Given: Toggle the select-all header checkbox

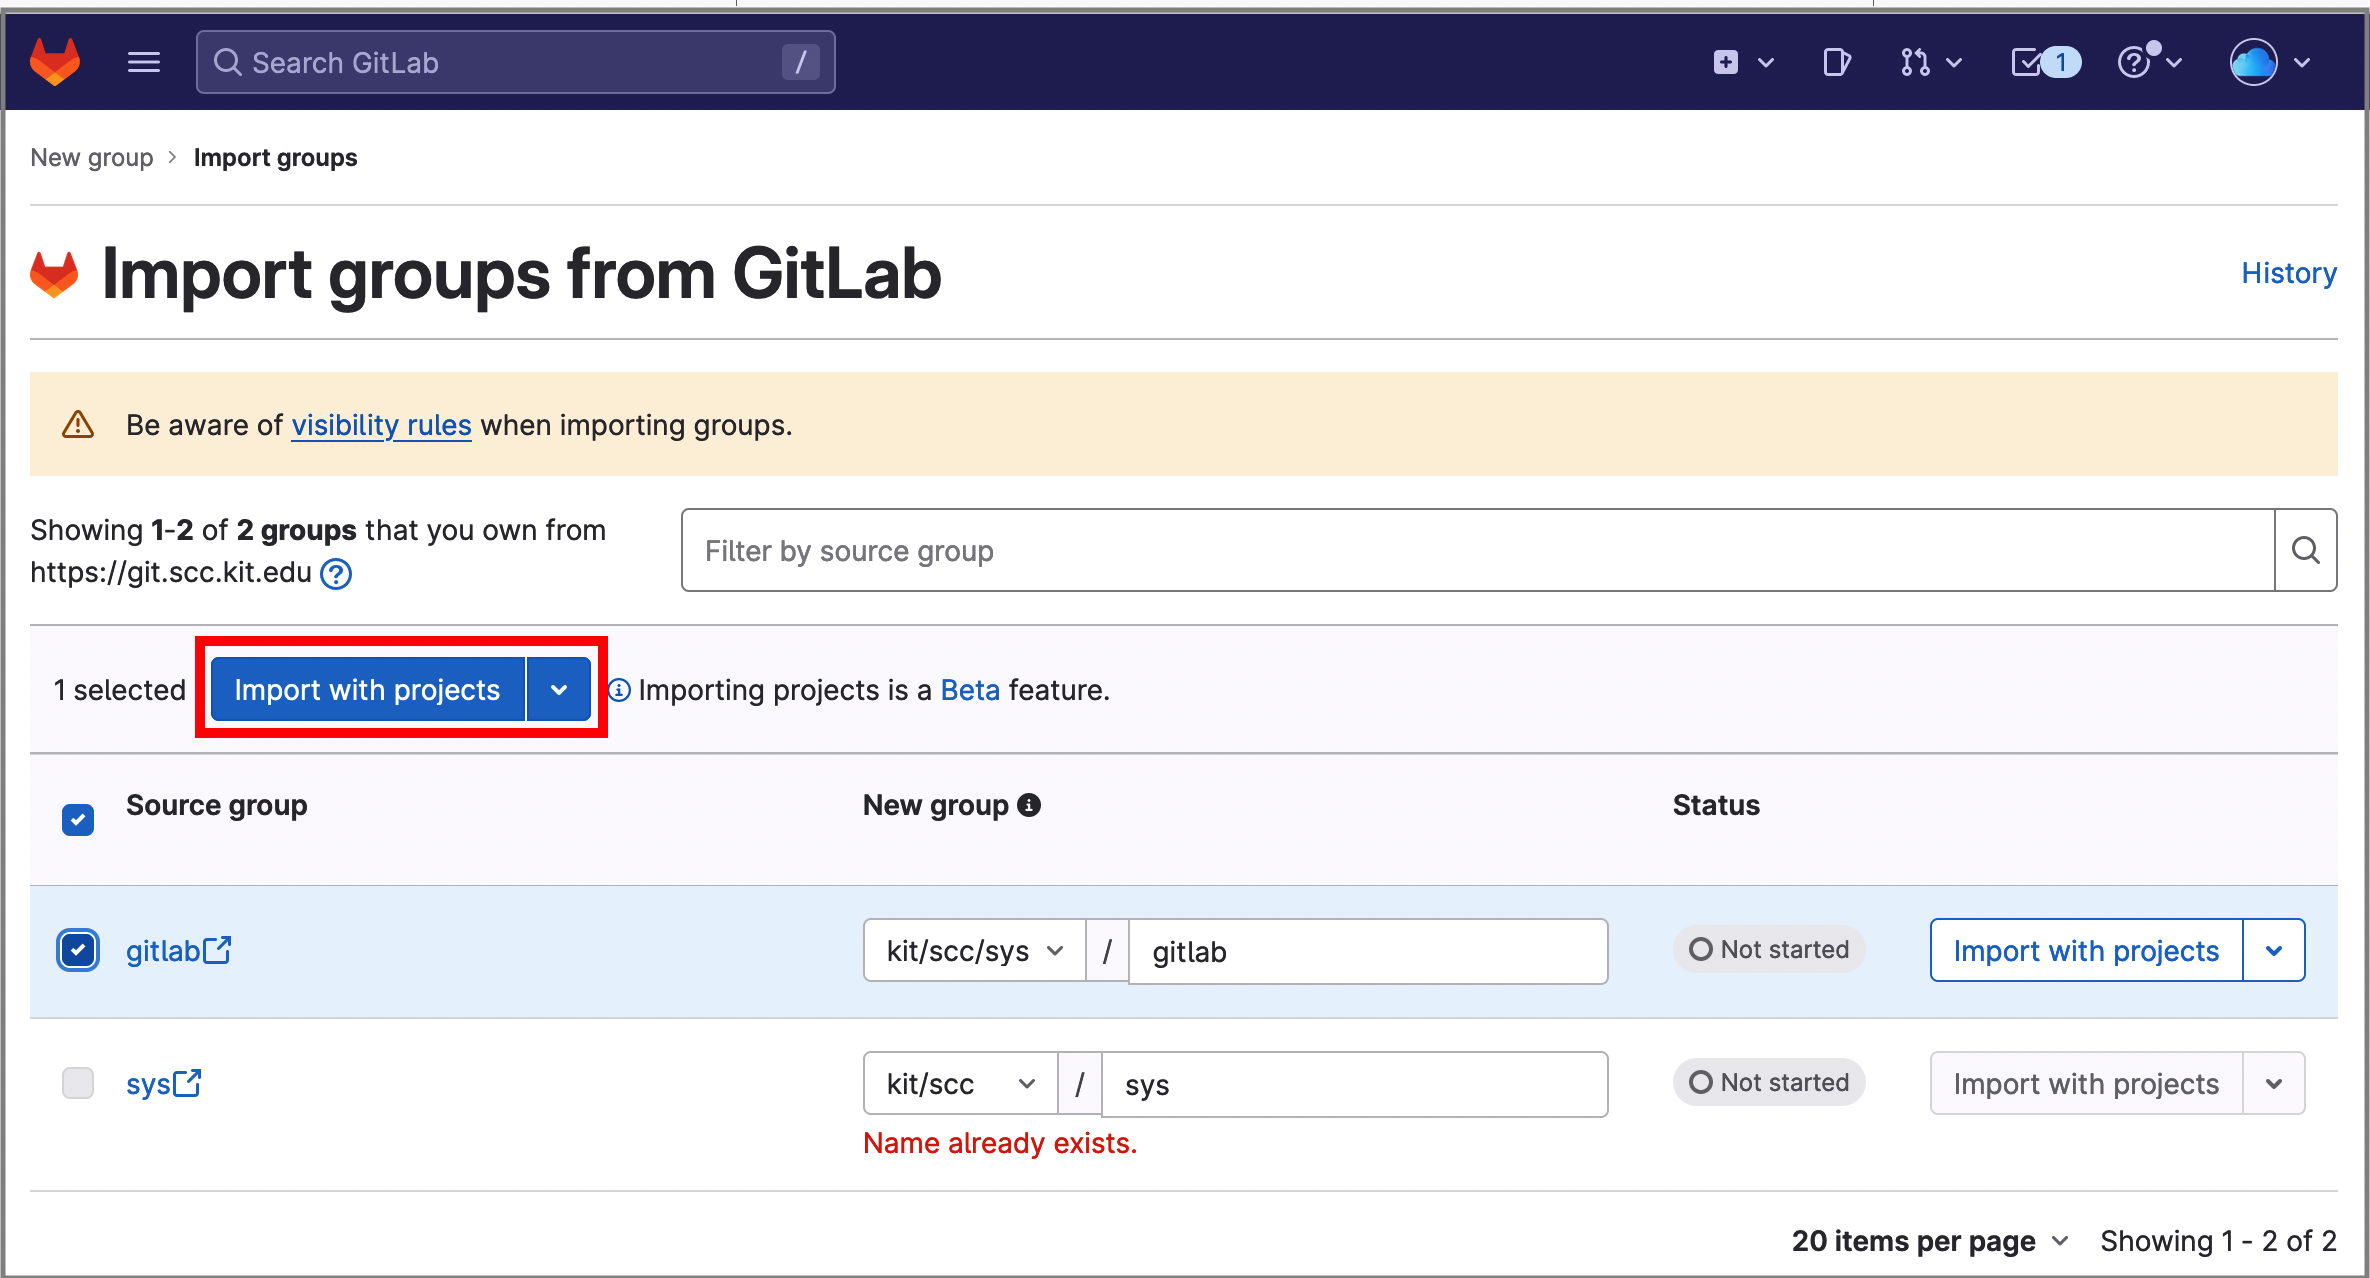Looking at the screenshot, I should point(78,820).
